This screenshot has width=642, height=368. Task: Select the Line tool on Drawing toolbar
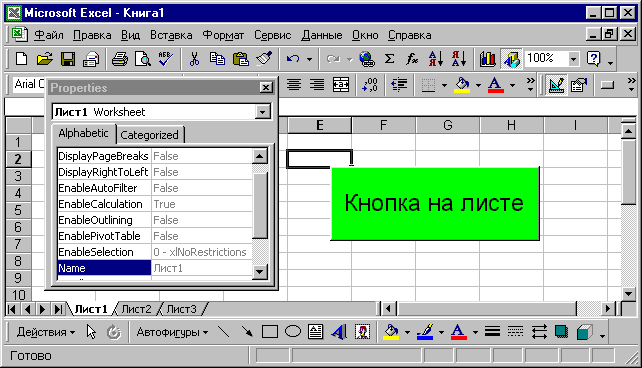point(224,332)
